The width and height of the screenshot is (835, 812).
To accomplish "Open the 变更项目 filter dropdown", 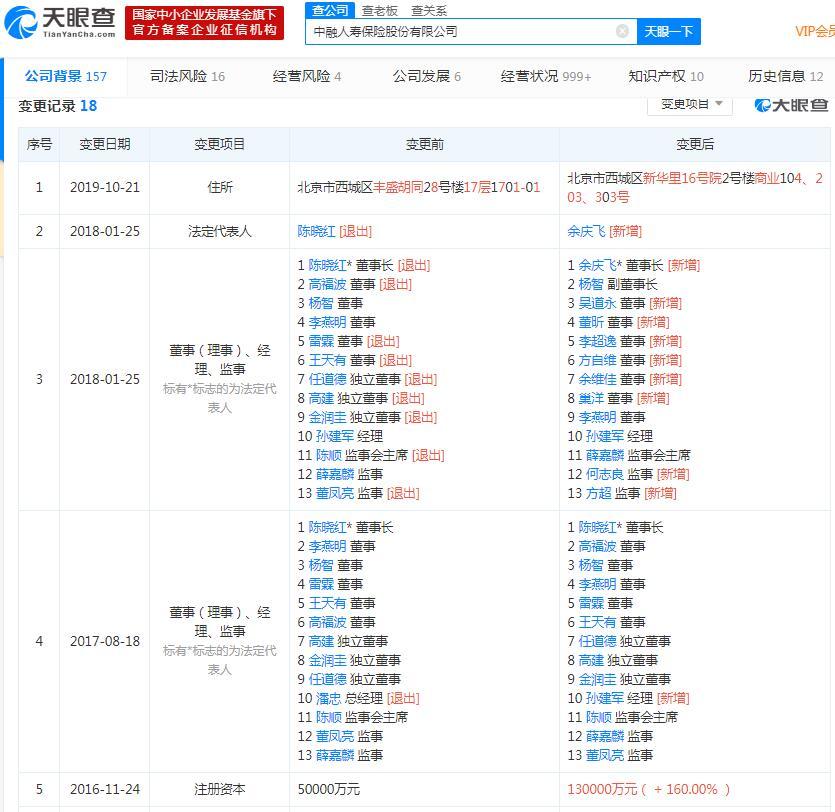I will 690,104.
